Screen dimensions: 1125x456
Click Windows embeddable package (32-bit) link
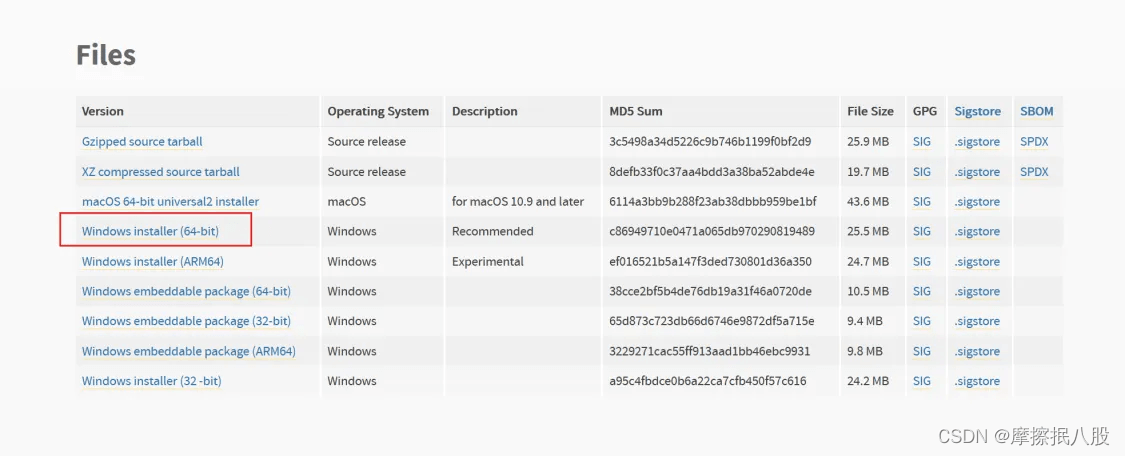click(186, 322)
